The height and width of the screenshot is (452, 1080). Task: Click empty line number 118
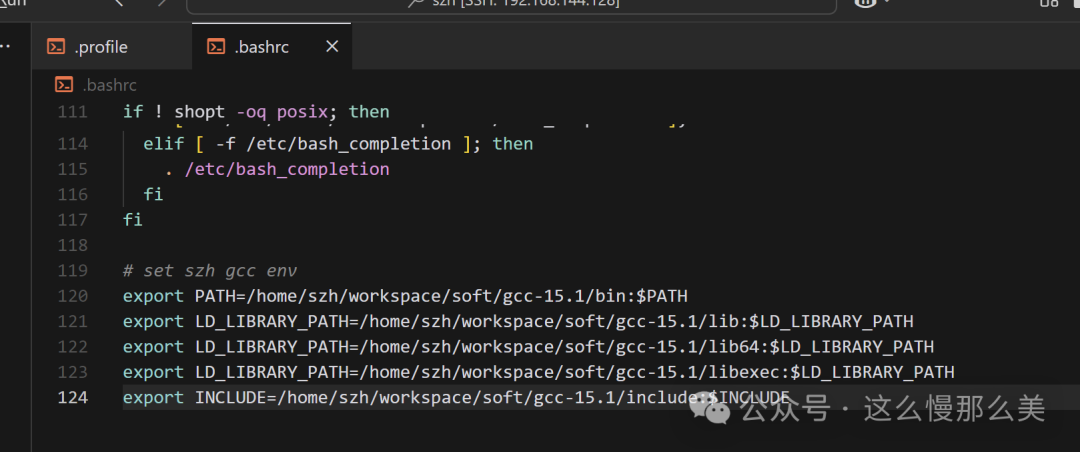(x=72, y=246)
